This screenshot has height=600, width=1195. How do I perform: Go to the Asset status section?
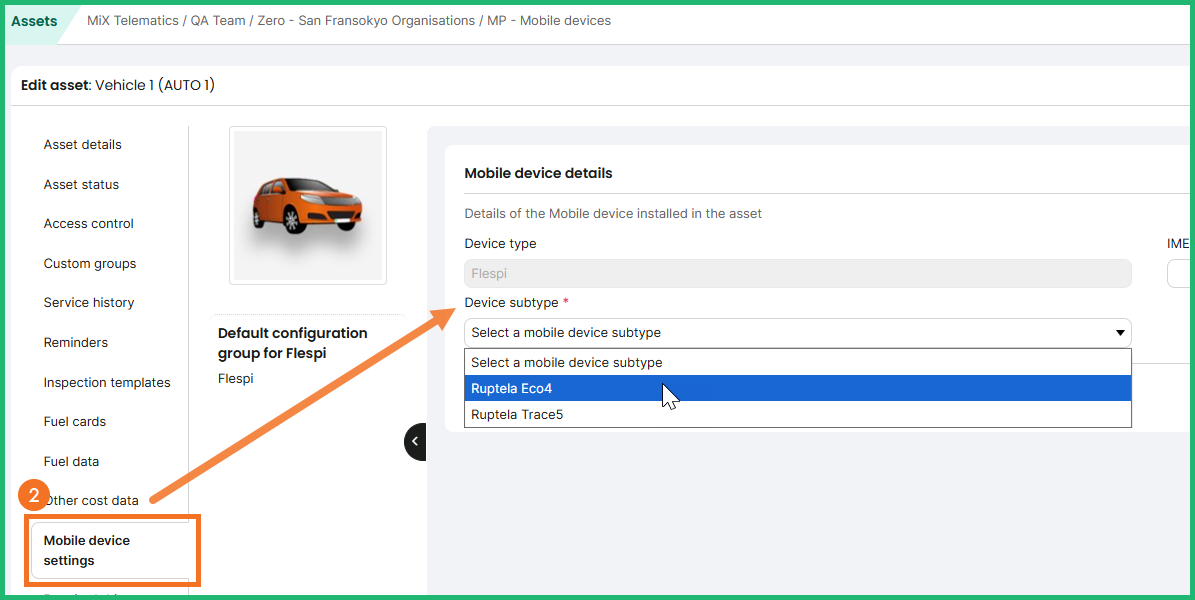tap(81, 185)
